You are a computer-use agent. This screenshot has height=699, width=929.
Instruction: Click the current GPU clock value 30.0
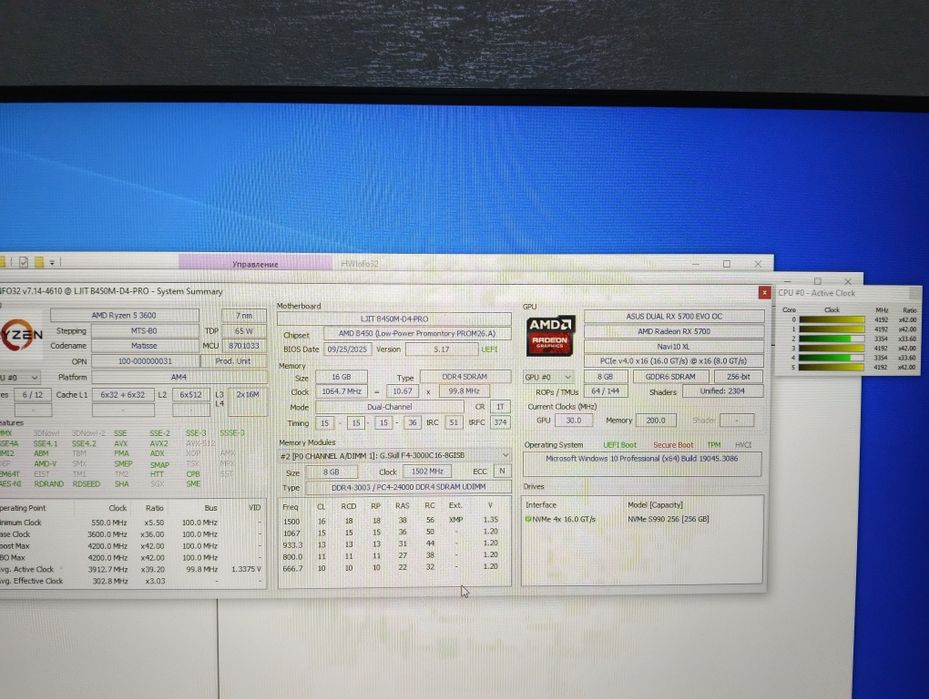574,420
